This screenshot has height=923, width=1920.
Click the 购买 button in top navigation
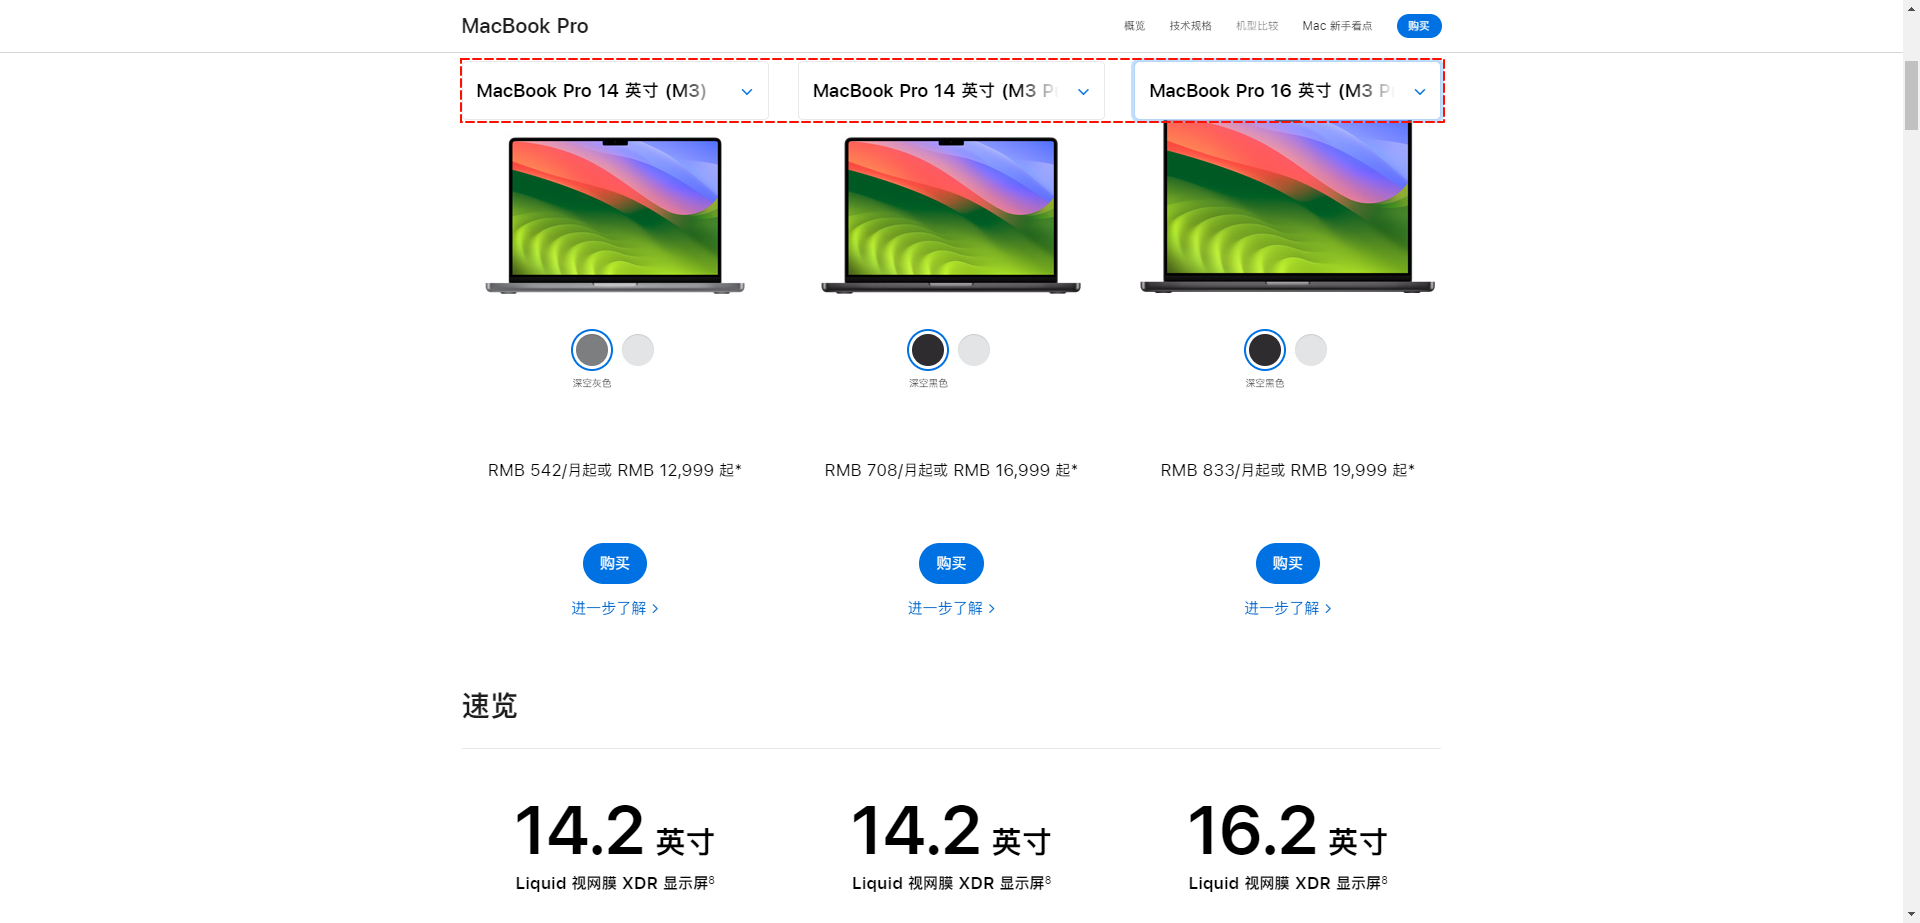(1418, 26)
